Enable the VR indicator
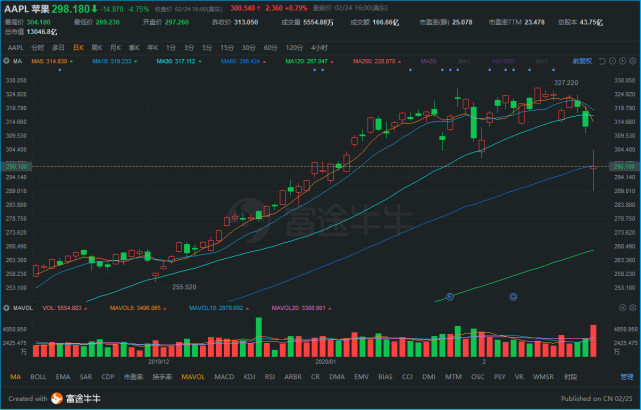The image size is (641, 410). click(519, 377)
